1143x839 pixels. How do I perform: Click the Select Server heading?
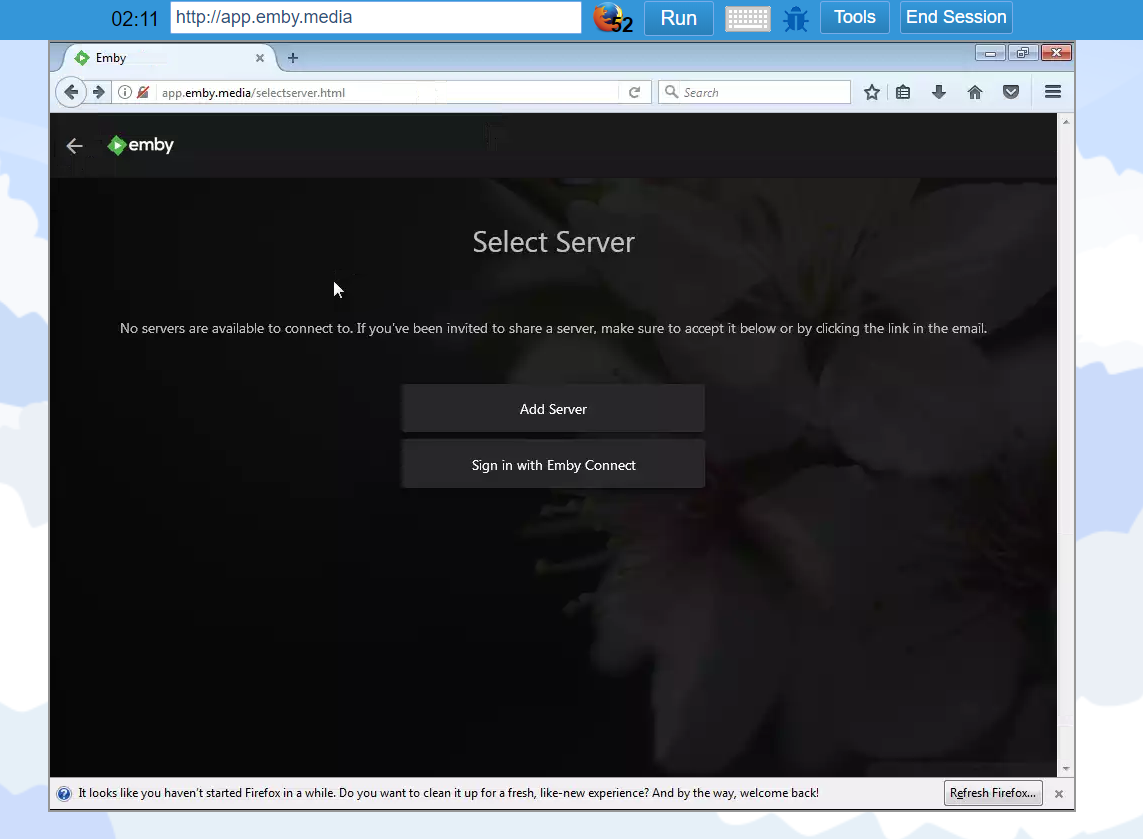click(553, 242)
